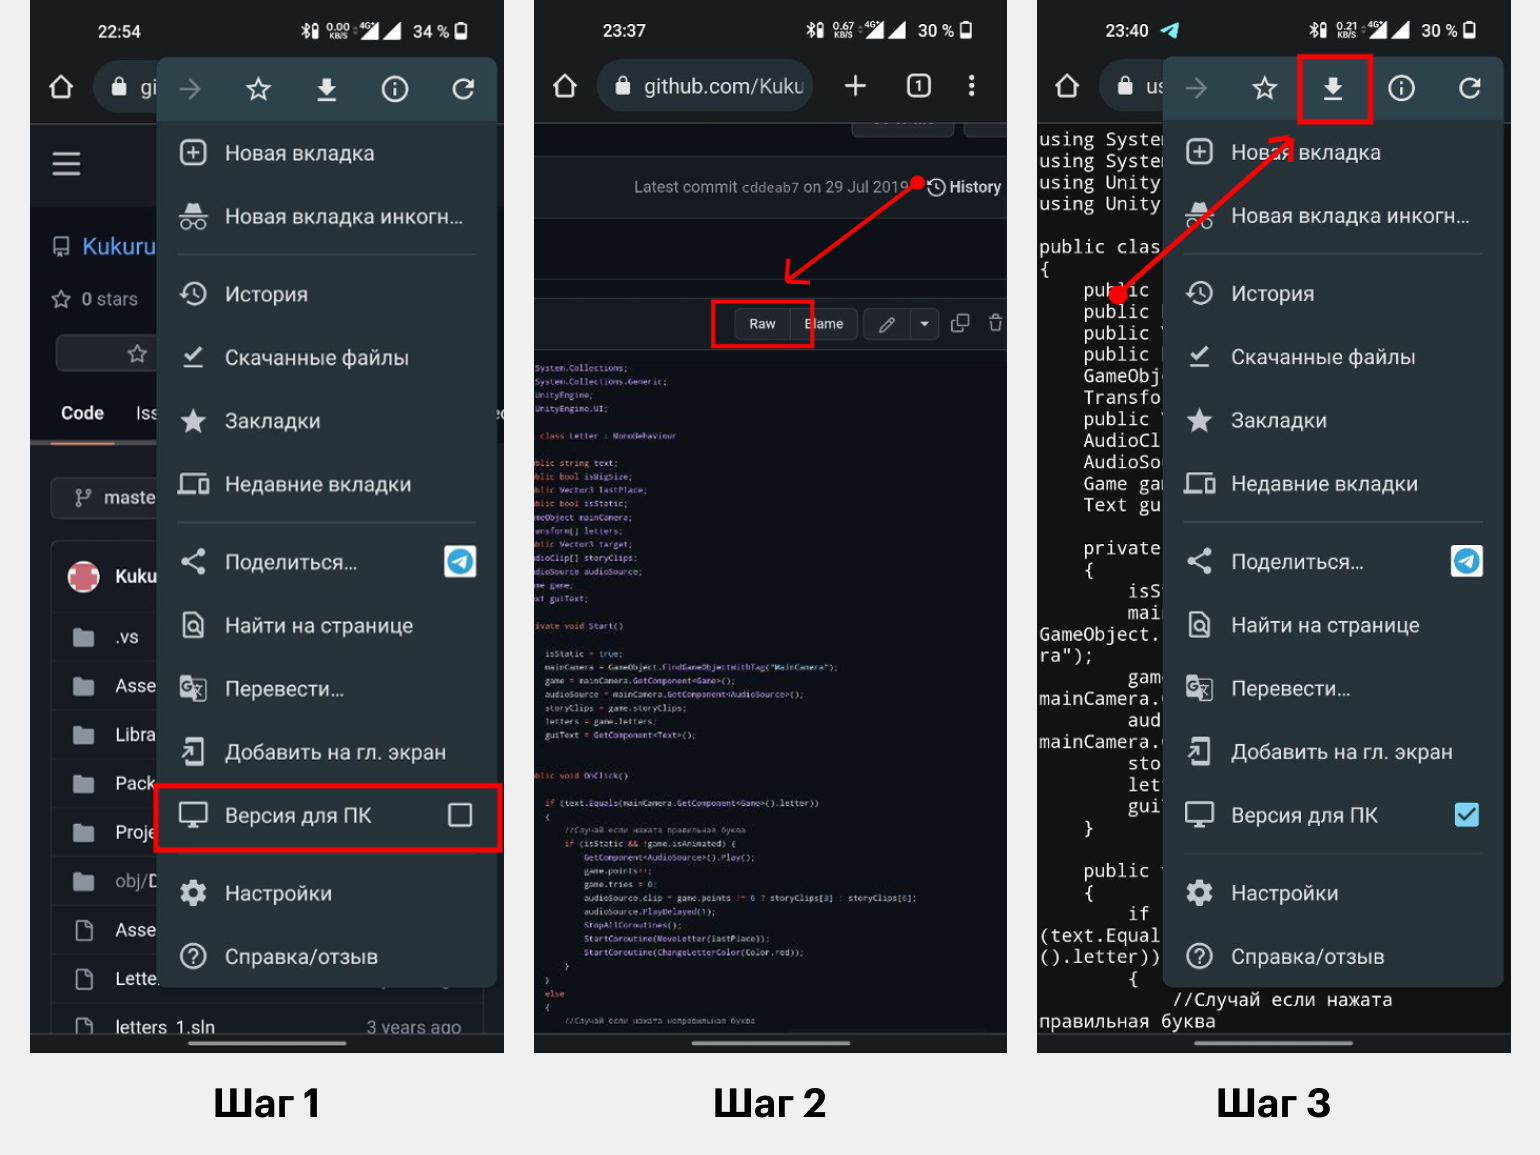Image resolution: width=1540 pixels, height=1155 pixels.
Task: Click the Blame button next to Raw
Action: [824, 324]
